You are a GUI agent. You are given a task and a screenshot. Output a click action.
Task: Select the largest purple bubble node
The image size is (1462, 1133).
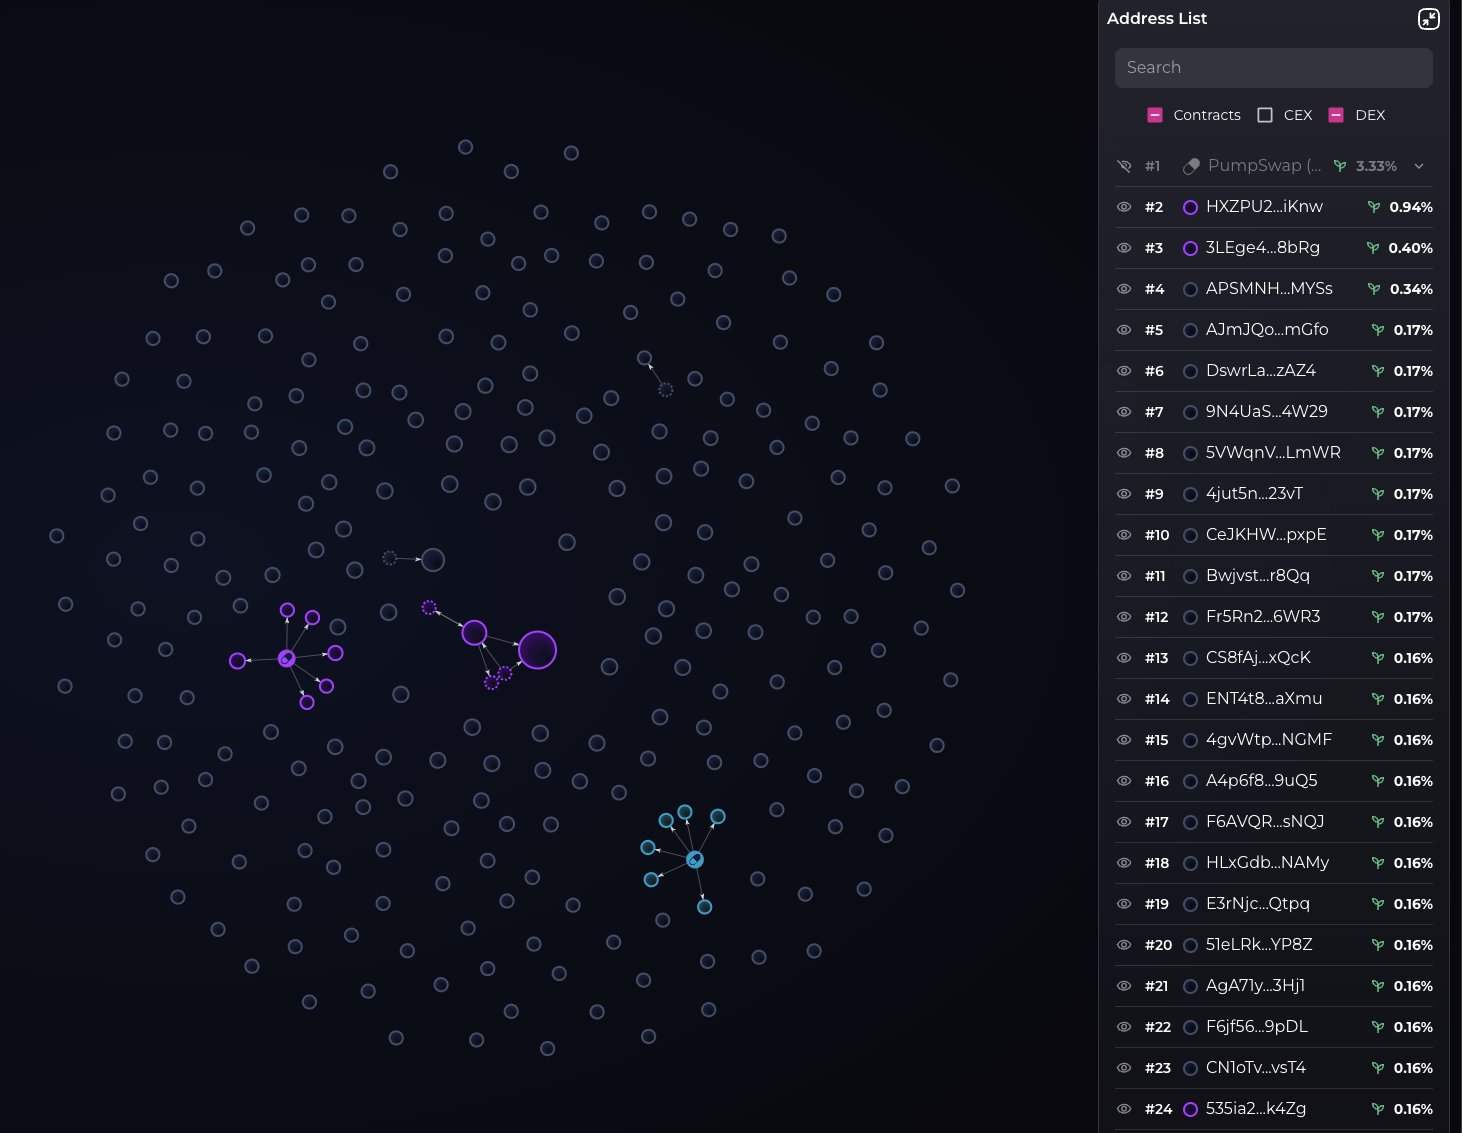coord(537,650)
